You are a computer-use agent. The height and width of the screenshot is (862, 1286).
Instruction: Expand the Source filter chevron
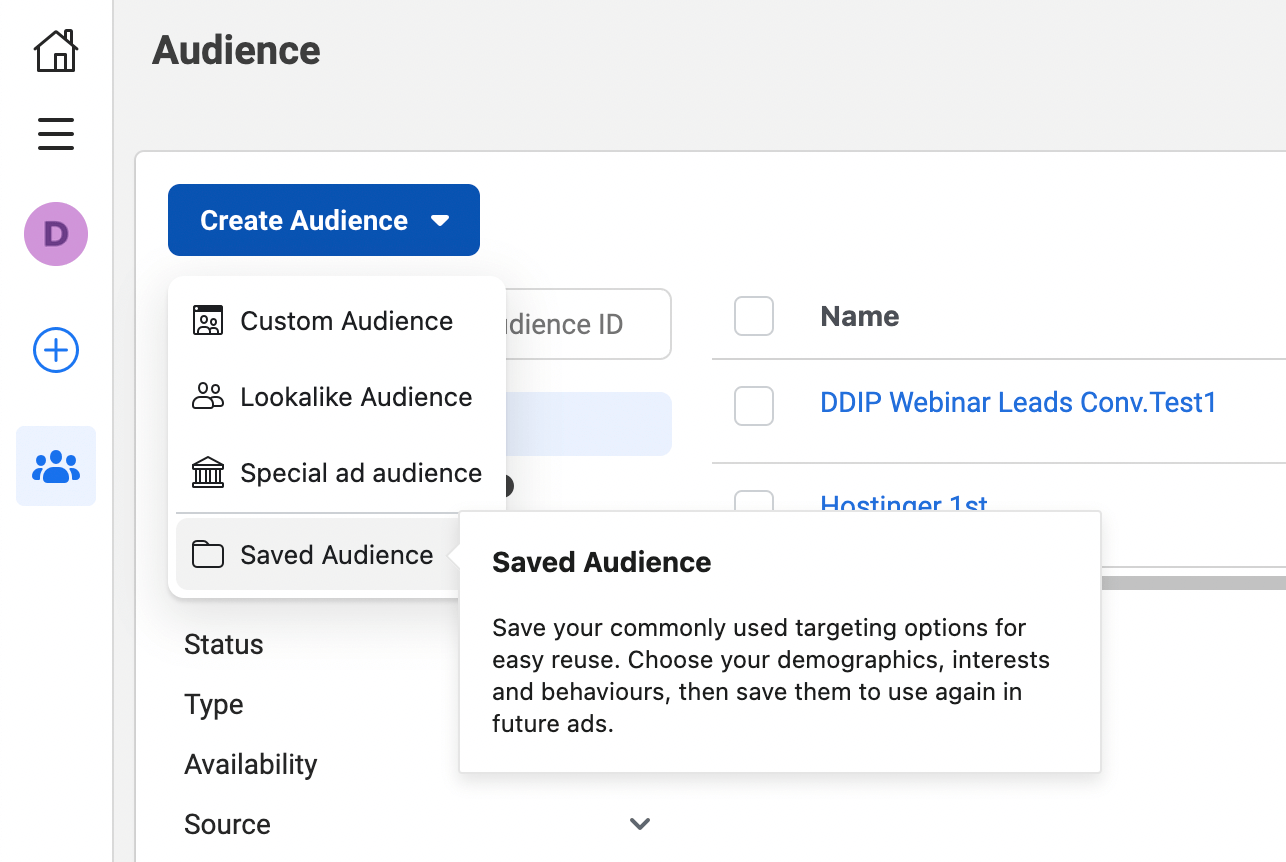click(x=640, y=824)
